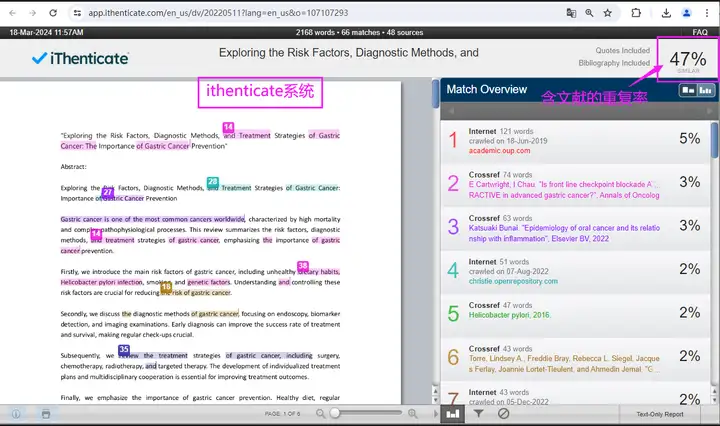Open the browser downloads icon
Image resolution: width=720 pixels, height=426 pixels.
pos(666,13)
